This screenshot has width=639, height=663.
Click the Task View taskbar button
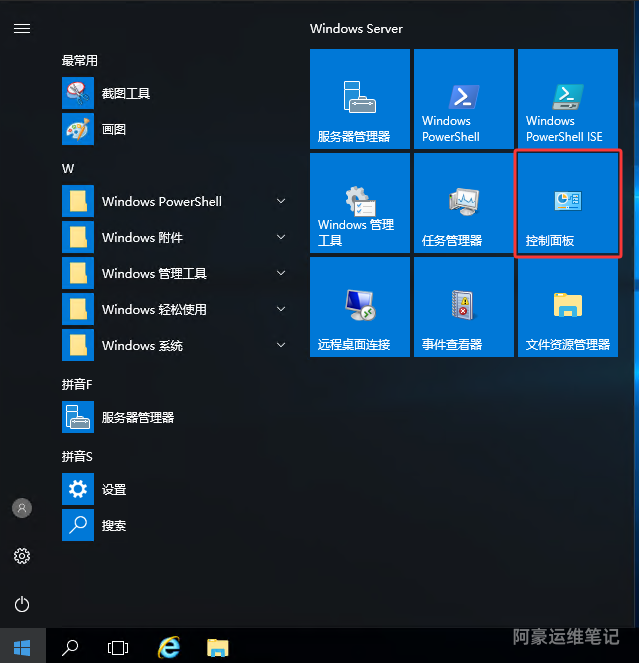click(x=118, y=647)
